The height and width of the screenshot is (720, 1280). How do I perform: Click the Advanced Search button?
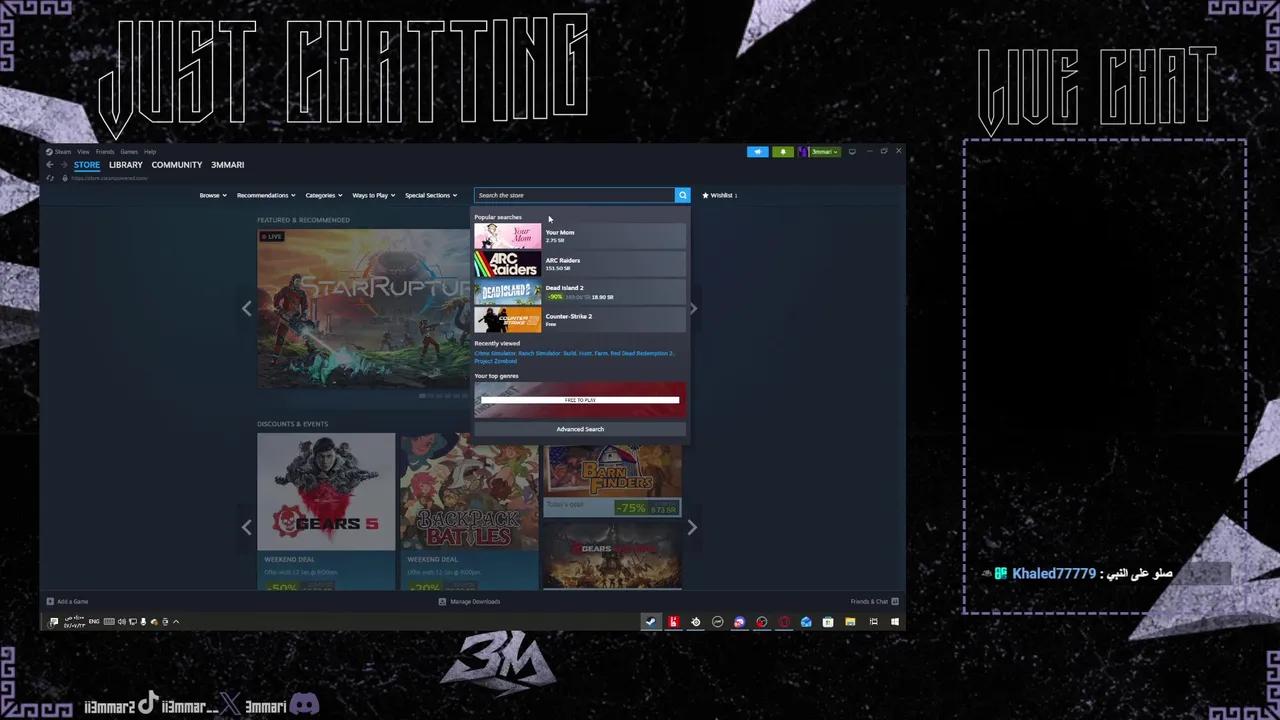coord(580,429)
